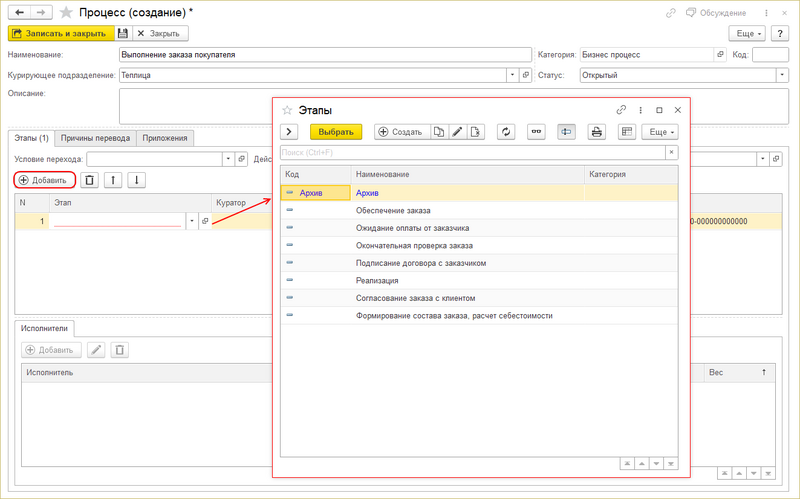
Task: Open Курирующее подразделение dropdown list
Action: tap(513, 75)
